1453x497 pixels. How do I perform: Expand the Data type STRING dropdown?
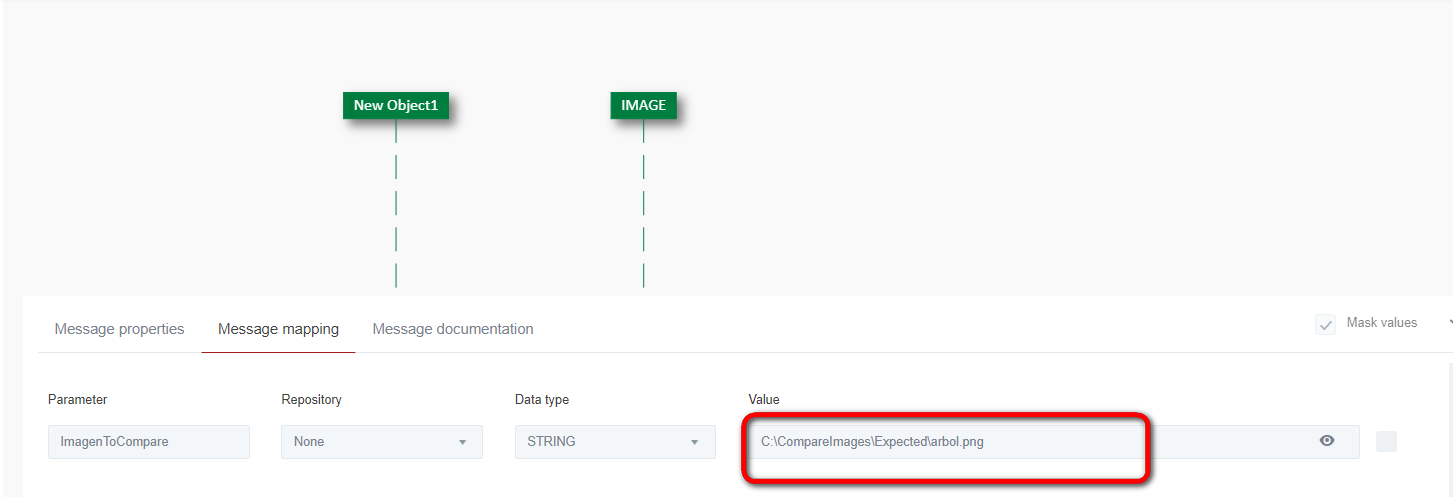click(x=615, y=441)
